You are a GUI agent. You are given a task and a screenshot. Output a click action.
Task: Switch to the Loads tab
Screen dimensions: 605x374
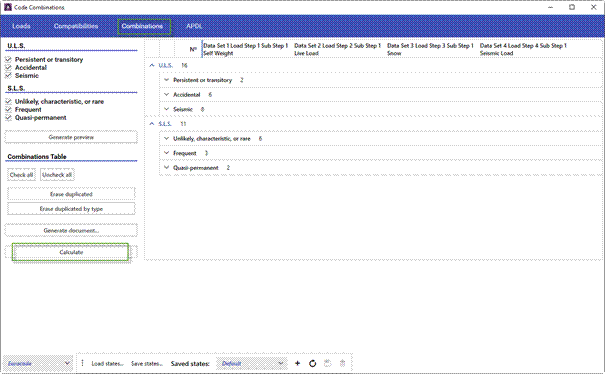pyautogui.click(x=21, y=26)
